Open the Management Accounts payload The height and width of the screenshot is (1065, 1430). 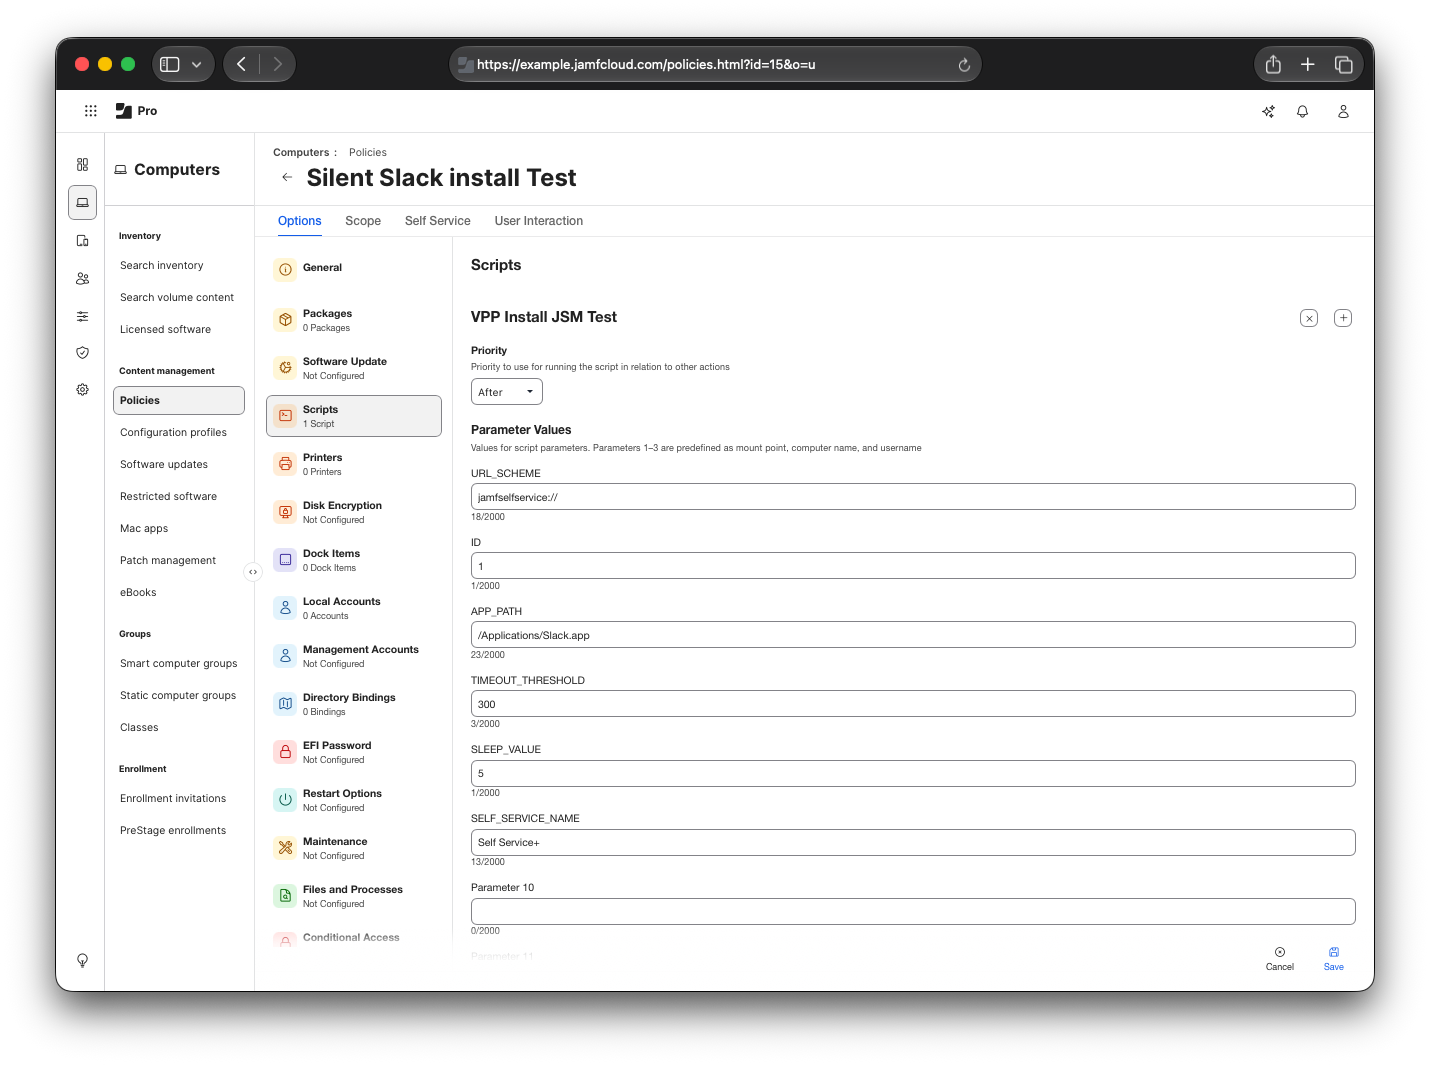[354, 656]
